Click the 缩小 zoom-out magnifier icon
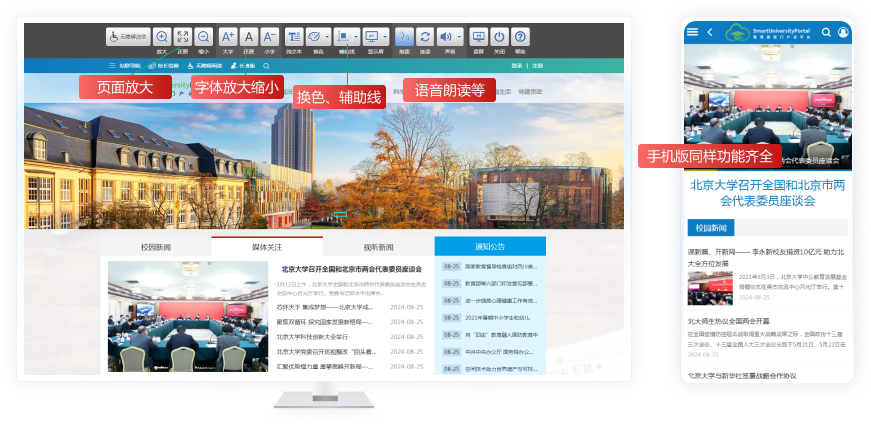The image size is (871, 424). (203, 37)
